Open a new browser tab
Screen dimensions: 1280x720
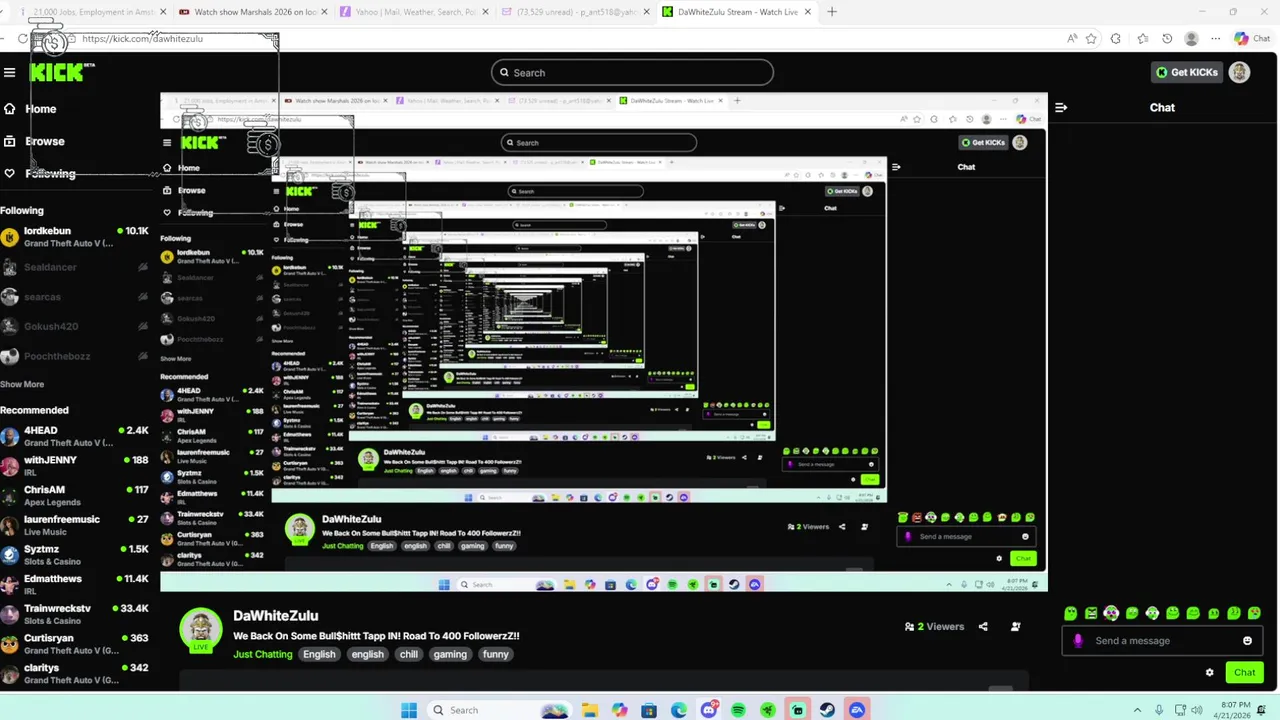[832, 12]
